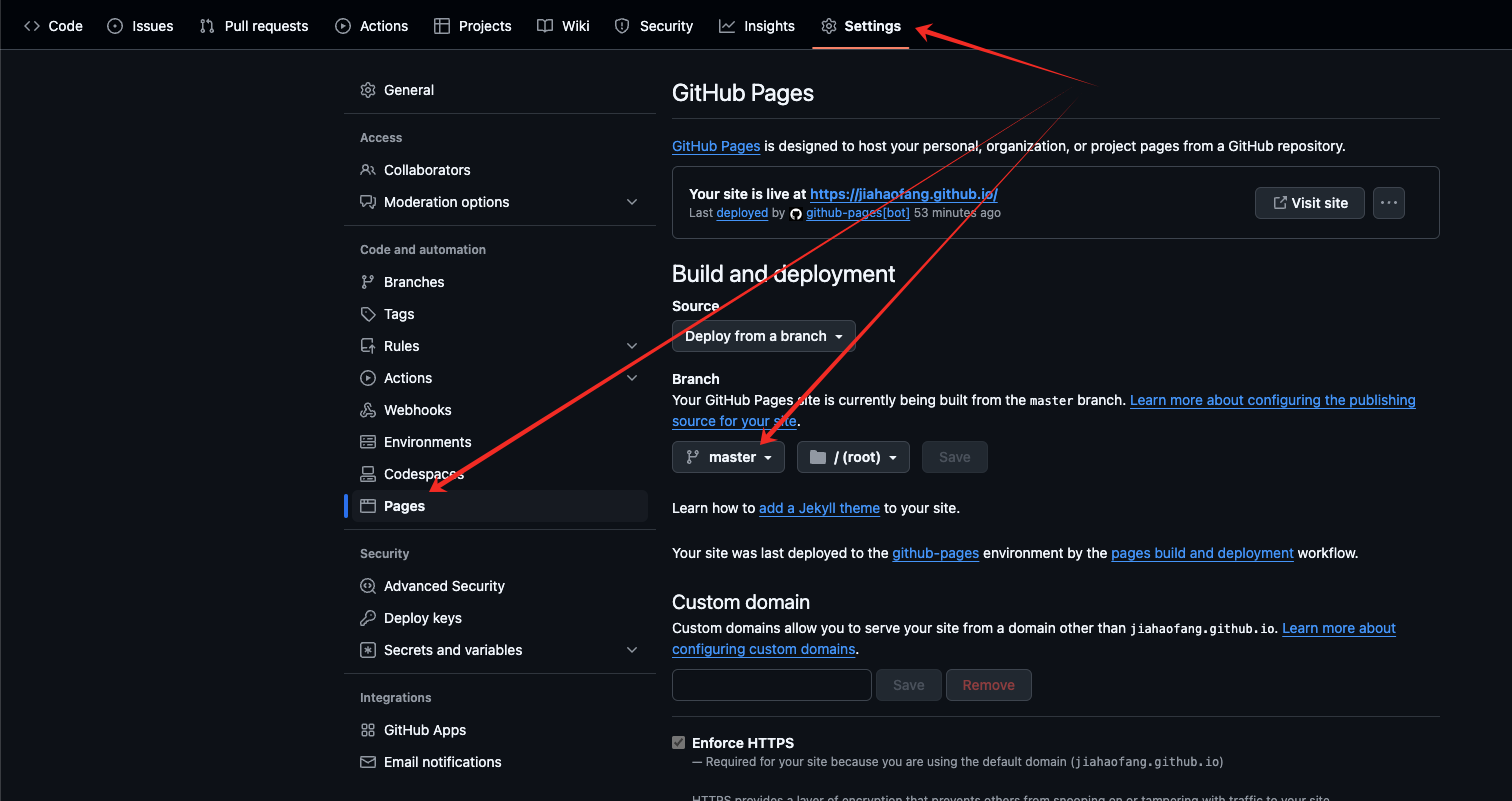Click the GitHub Apps grid icon
This screenshot has width=1512, height=801.
click(x=368, y=730)
